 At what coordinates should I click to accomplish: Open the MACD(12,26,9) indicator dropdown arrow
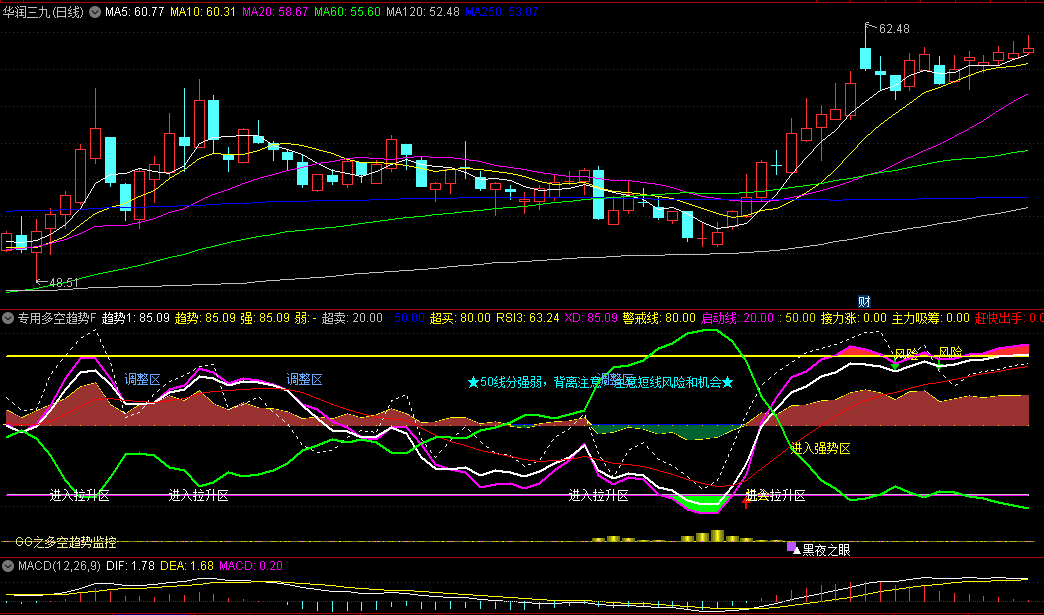coord(9,567)
